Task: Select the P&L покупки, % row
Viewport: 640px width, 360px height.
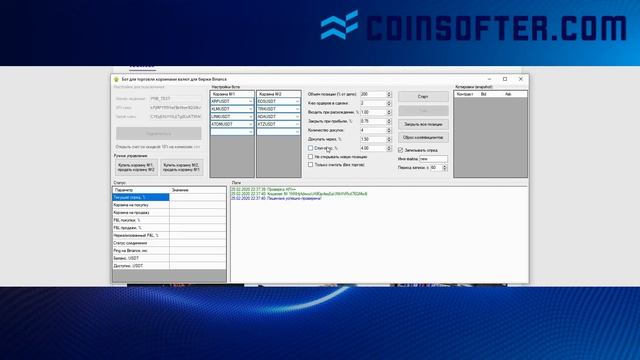Action: point(169,220)
